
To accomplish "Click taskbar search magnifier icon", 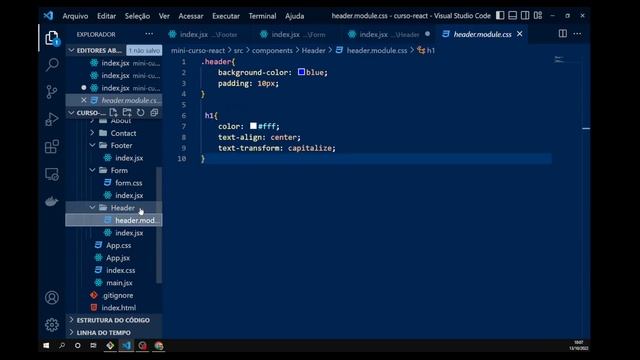I will pyautogui.click(x=62, y=346).
